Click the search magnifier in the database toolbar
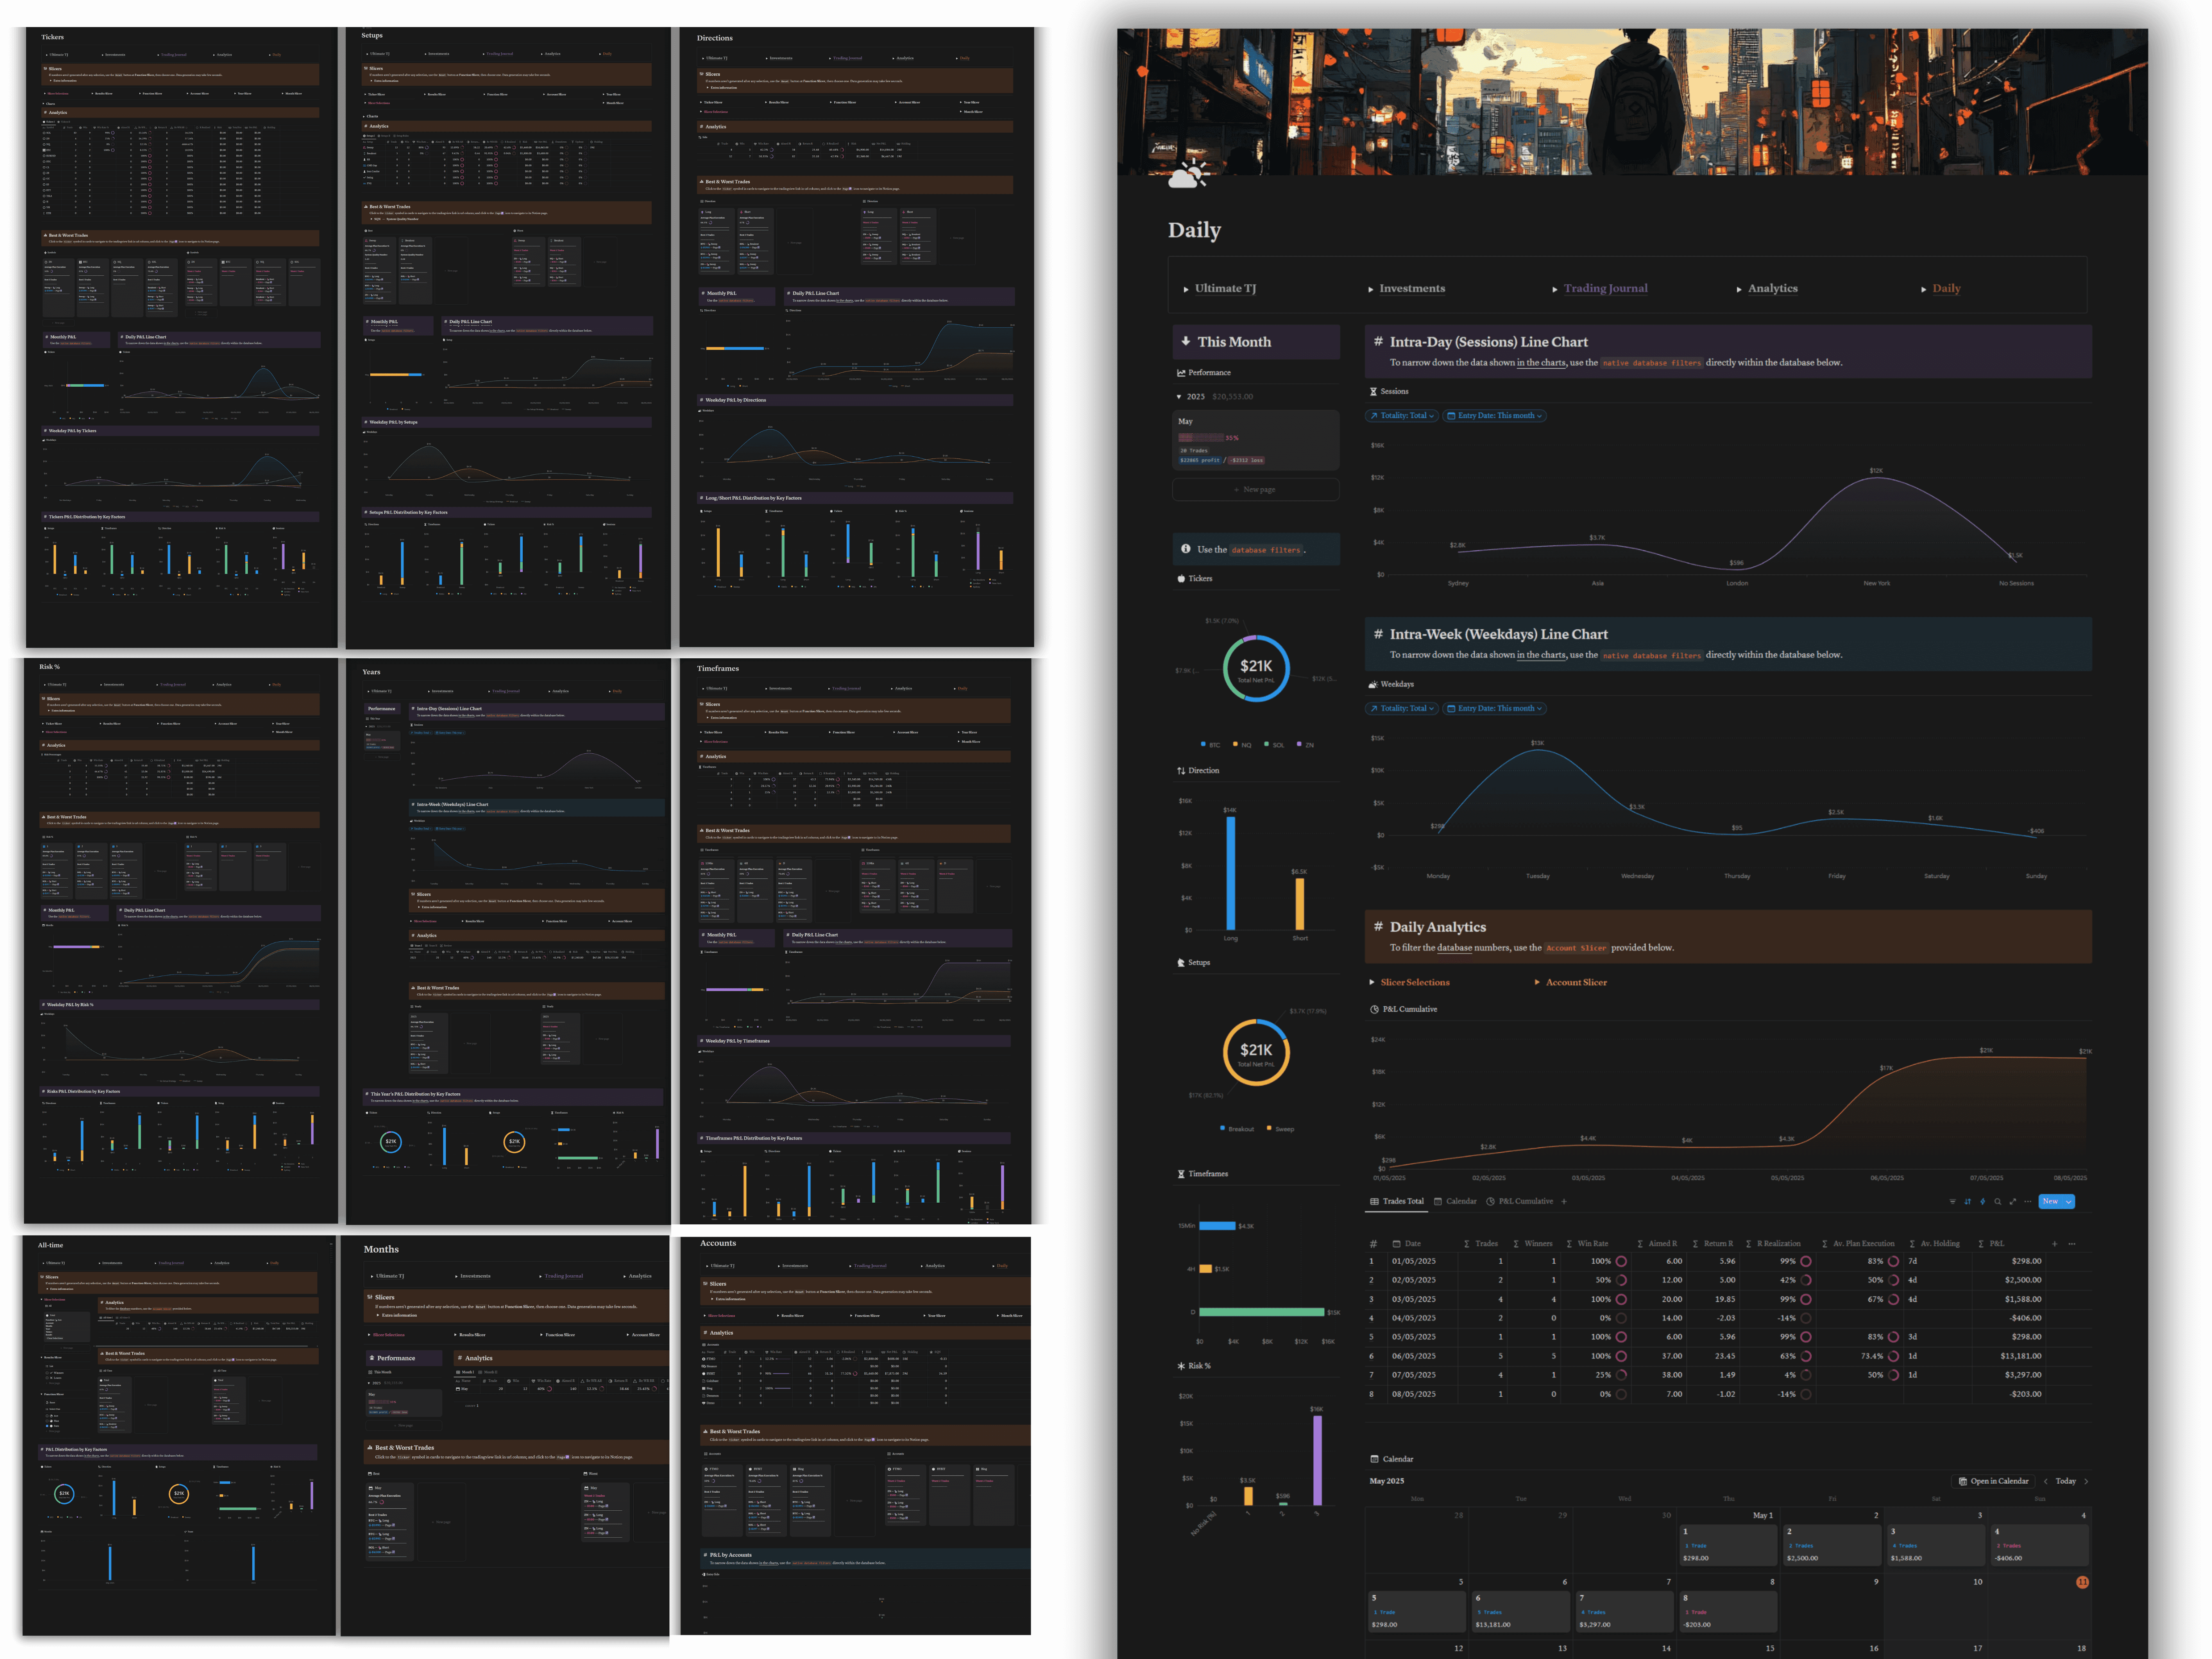Viewport: 2212px width, 1659px height. pos(1998,1201)
